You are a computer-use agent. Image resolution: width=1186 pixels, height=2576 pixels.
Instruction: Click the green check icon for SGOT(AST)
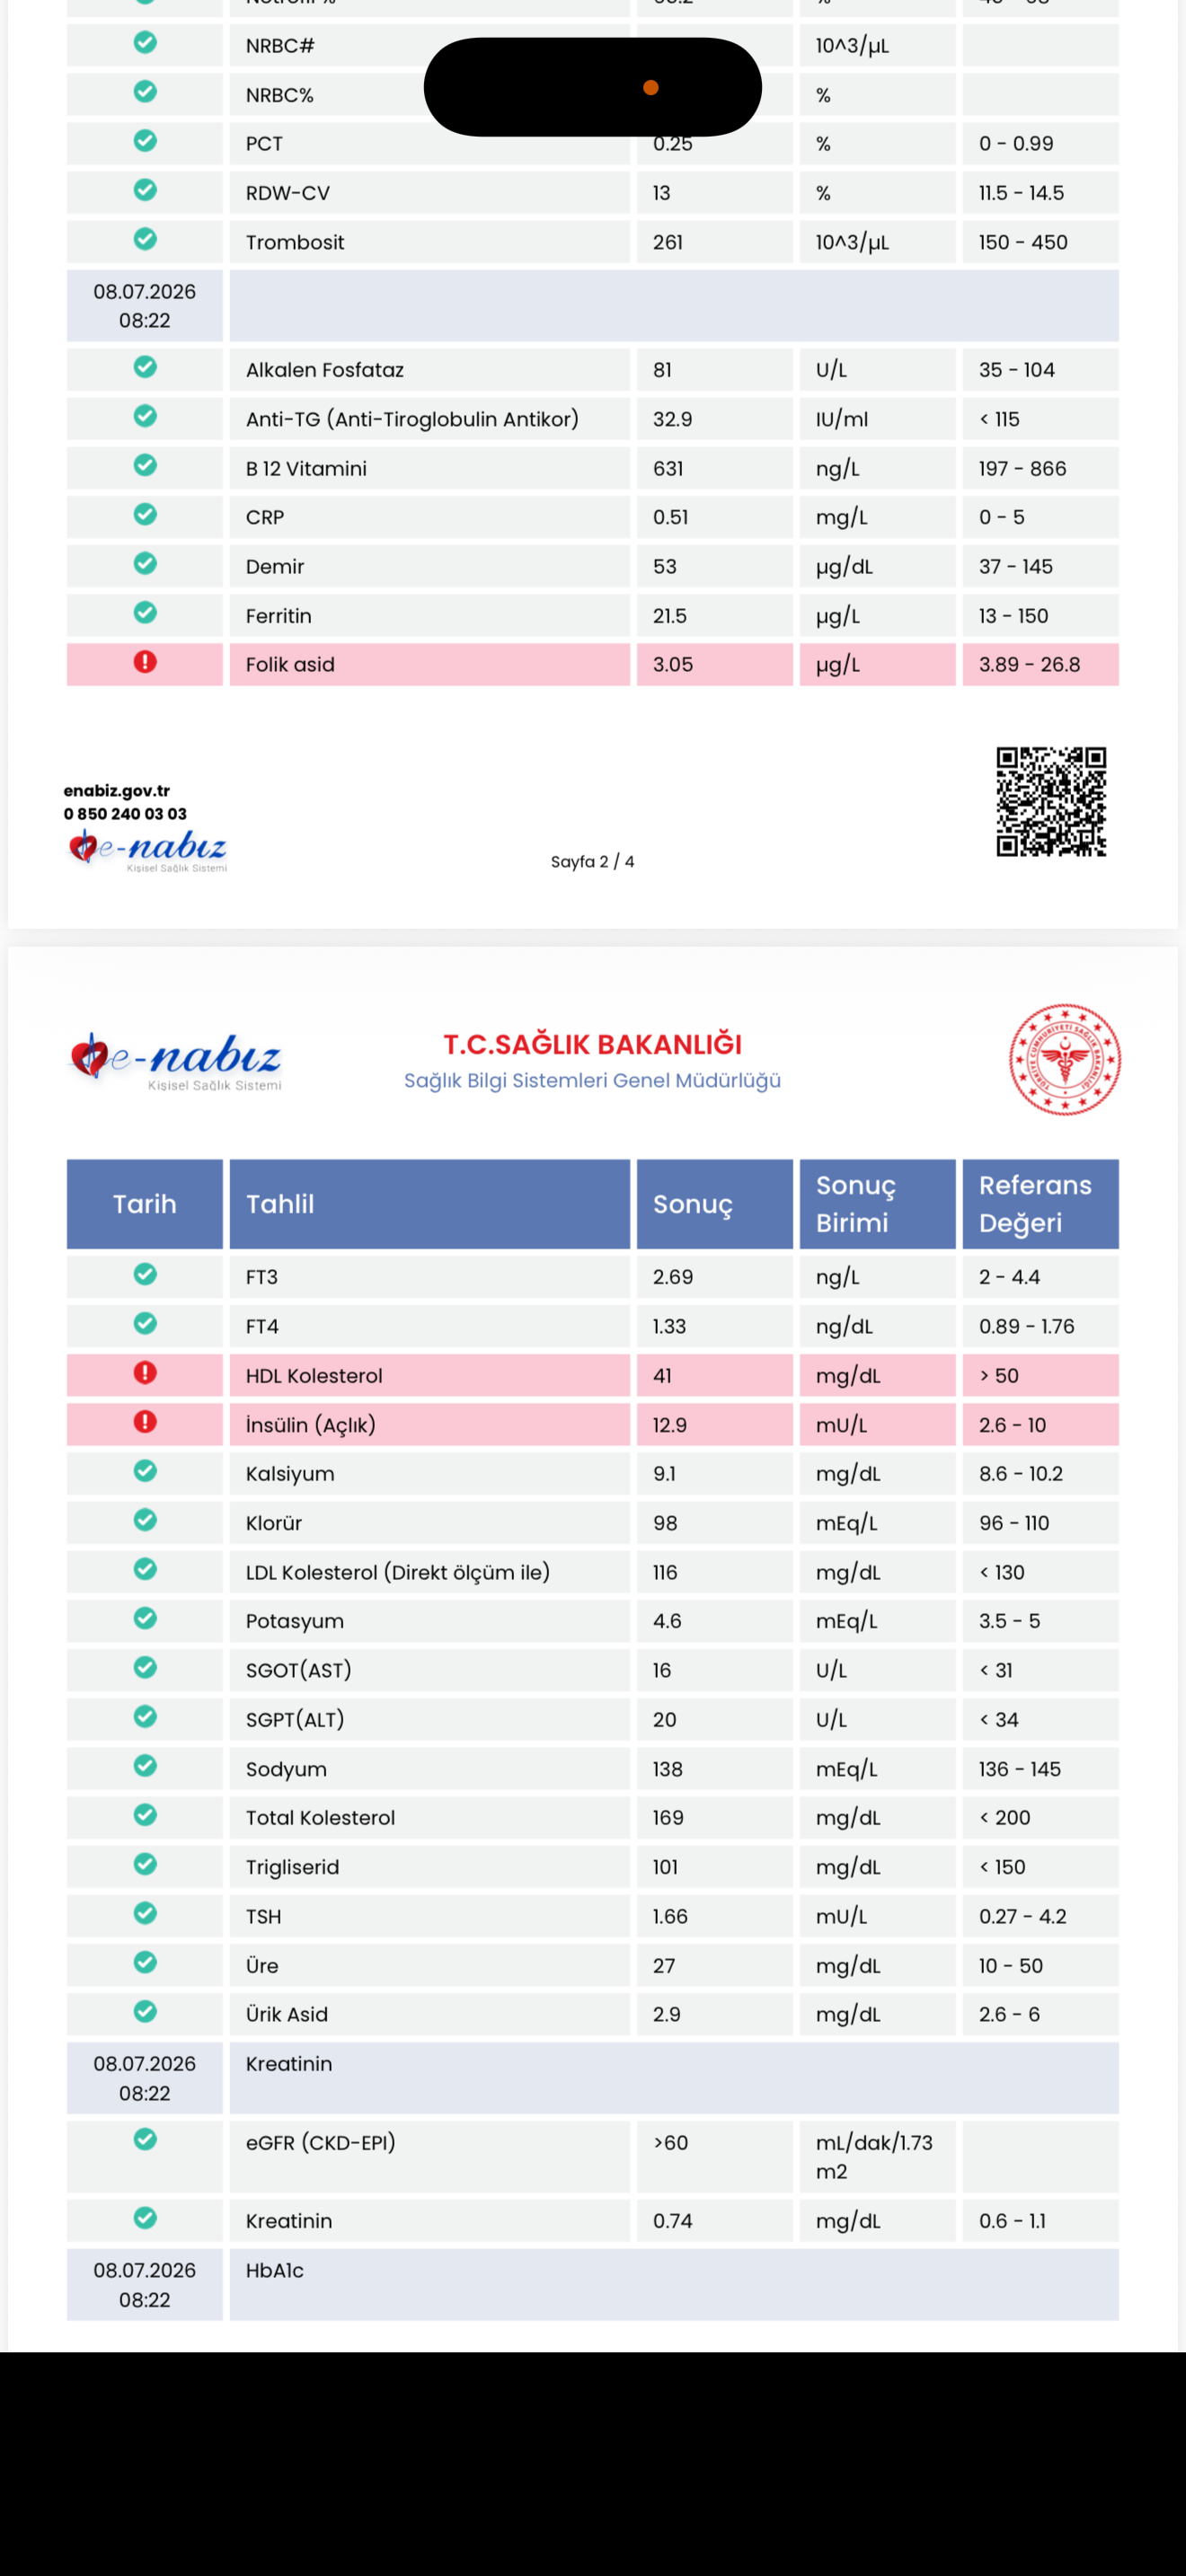click(145, 1667)
